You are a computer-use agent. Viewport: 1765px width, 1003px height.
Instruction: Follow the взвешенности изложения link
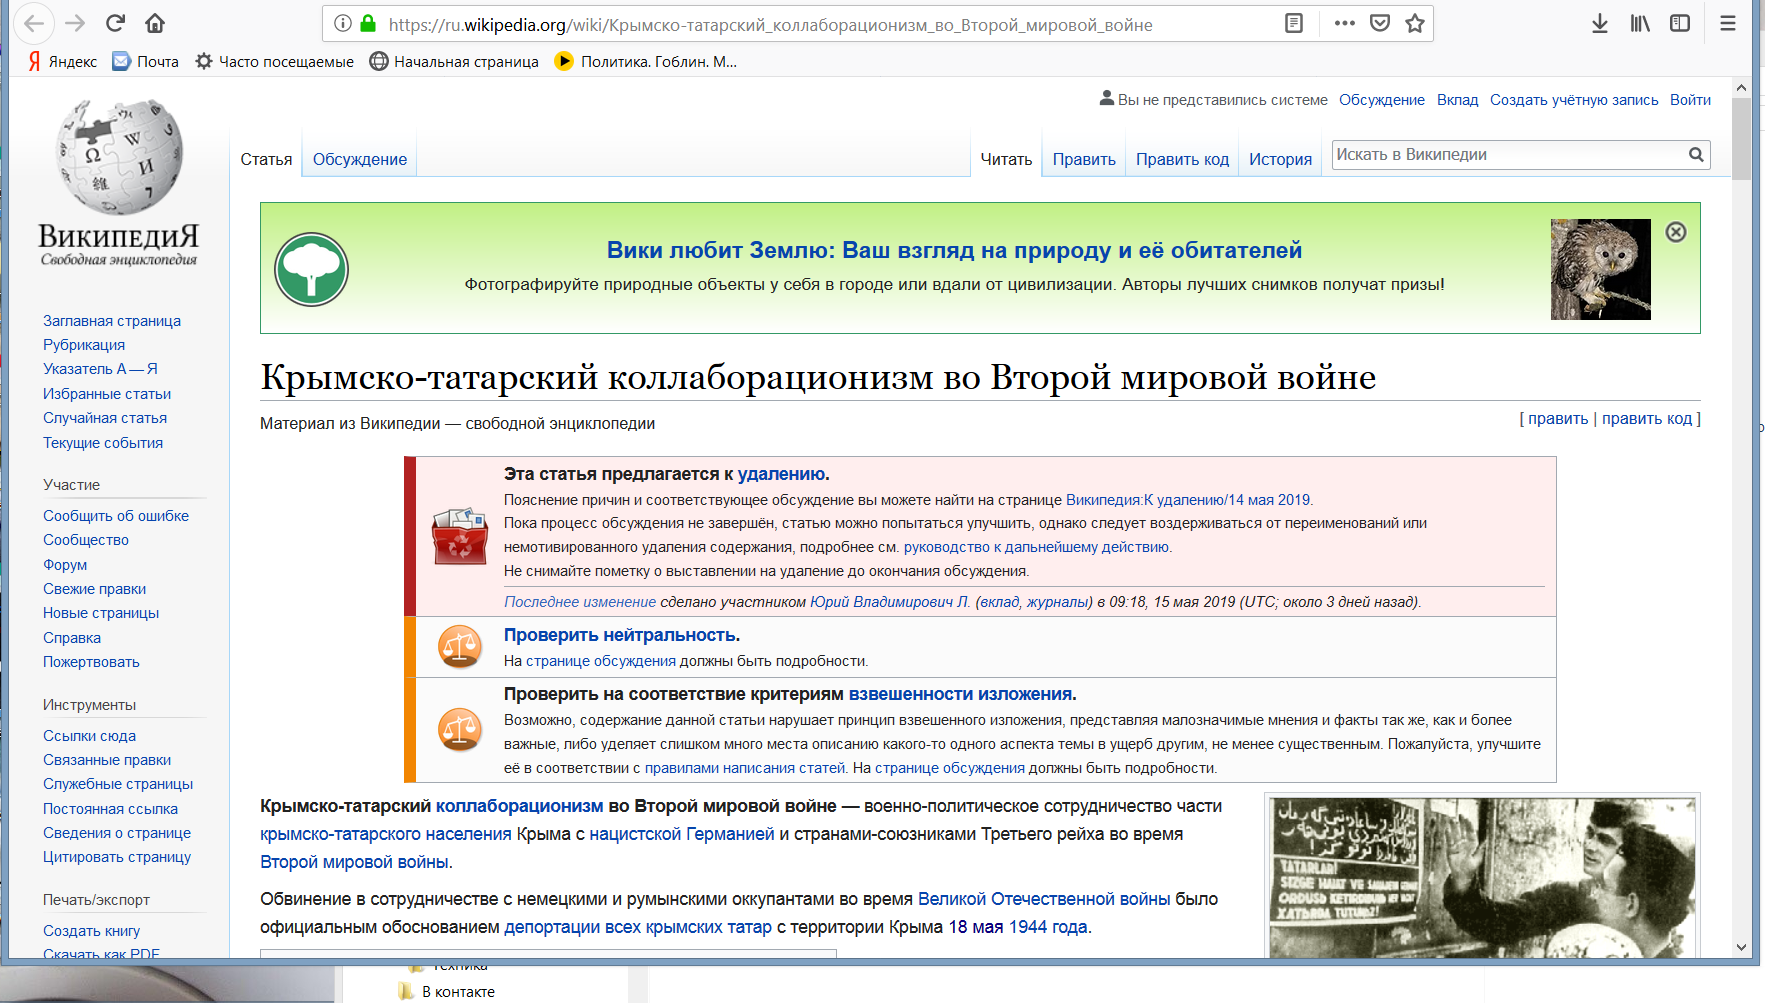[960, 694]
